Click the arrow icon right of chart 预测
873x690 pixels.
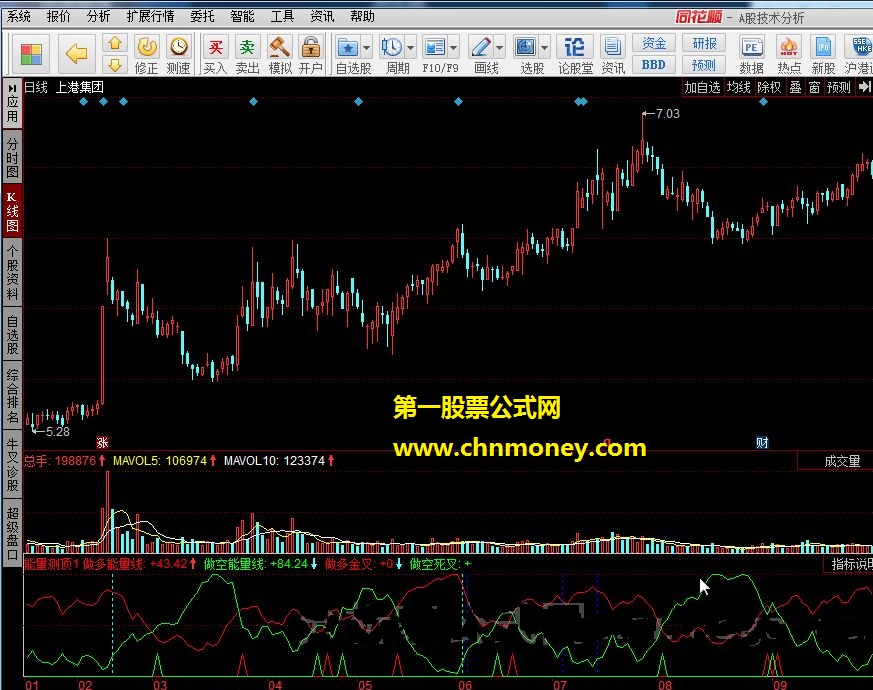pyautogui.click(x=864, y=87)
